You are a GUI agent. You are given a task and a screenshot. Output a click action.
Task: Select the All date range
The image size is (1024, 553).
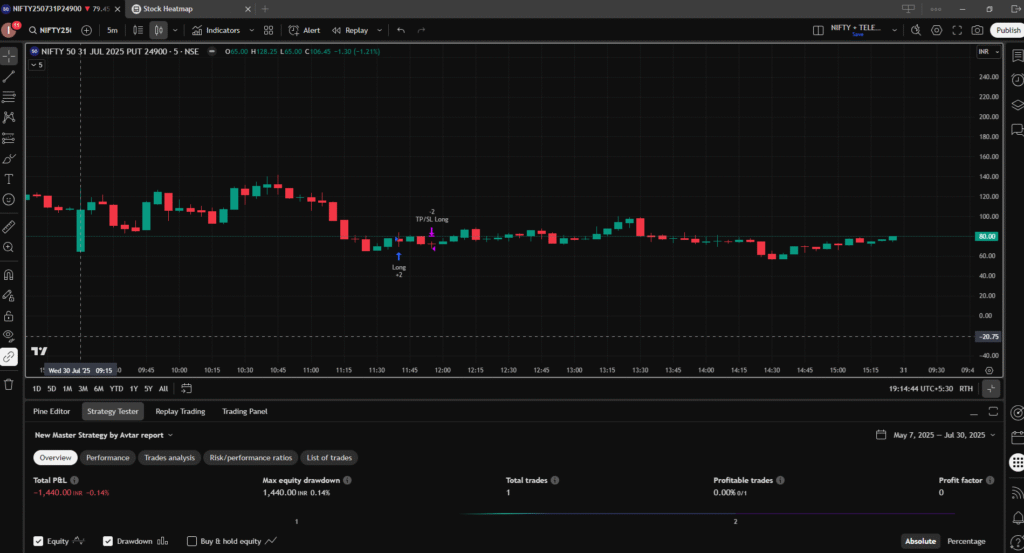(163, 388)
